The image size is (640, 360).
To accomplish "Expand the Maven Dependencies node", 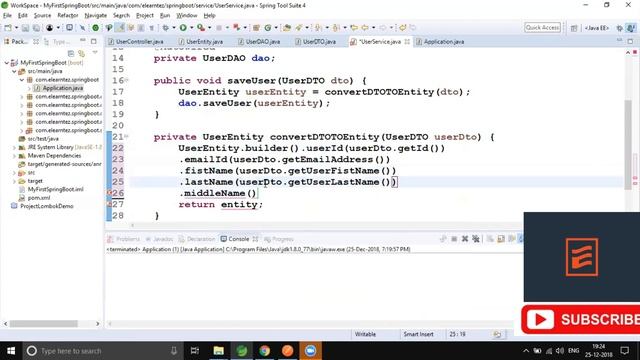I will pyautogui.click(x=15, y=156).
